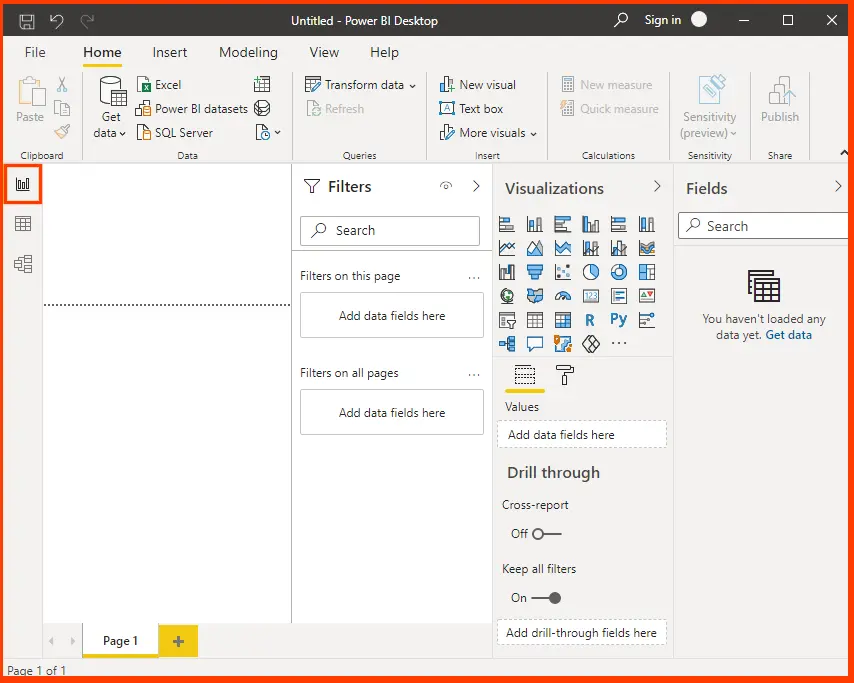Viewport: 854px width, 683px height.
Task: Open the Format paint roller pane
Action: [565, 375]
